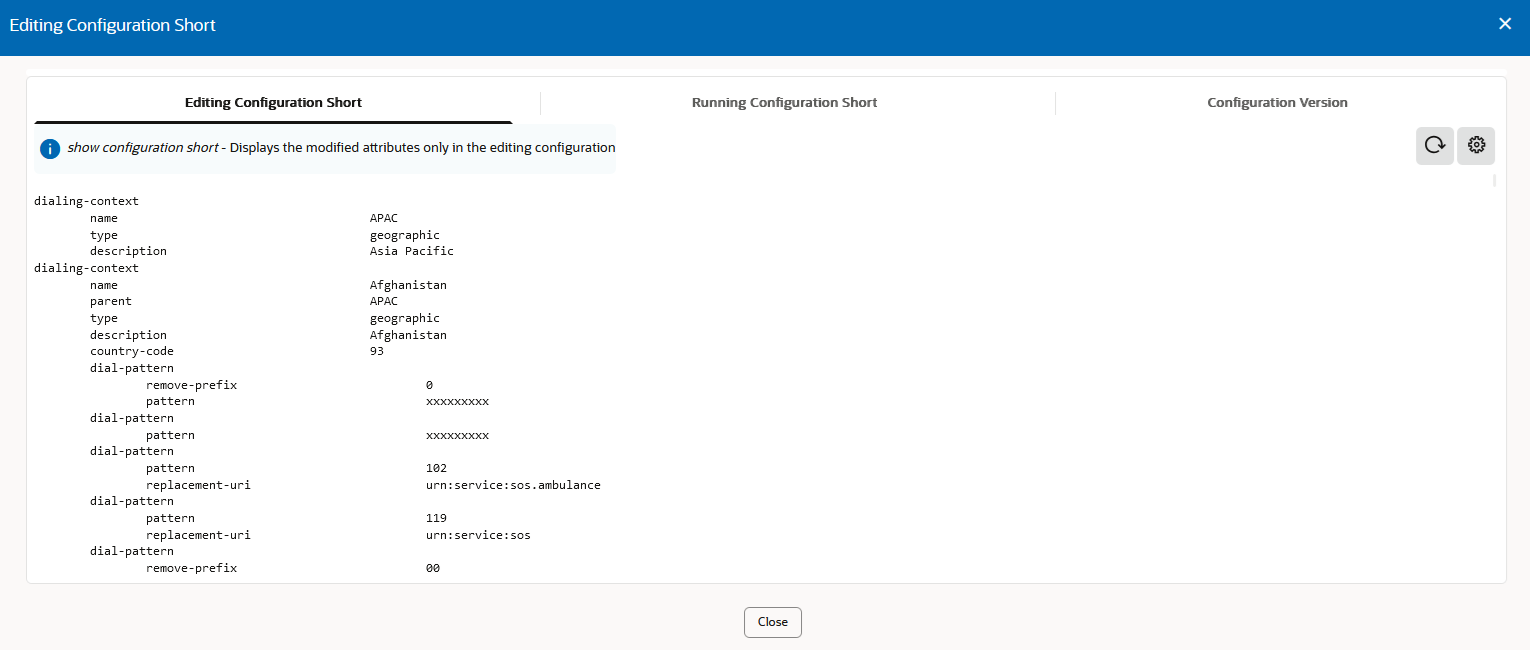
Task: Click the circular arrow refresh button
Action: 1435,145
